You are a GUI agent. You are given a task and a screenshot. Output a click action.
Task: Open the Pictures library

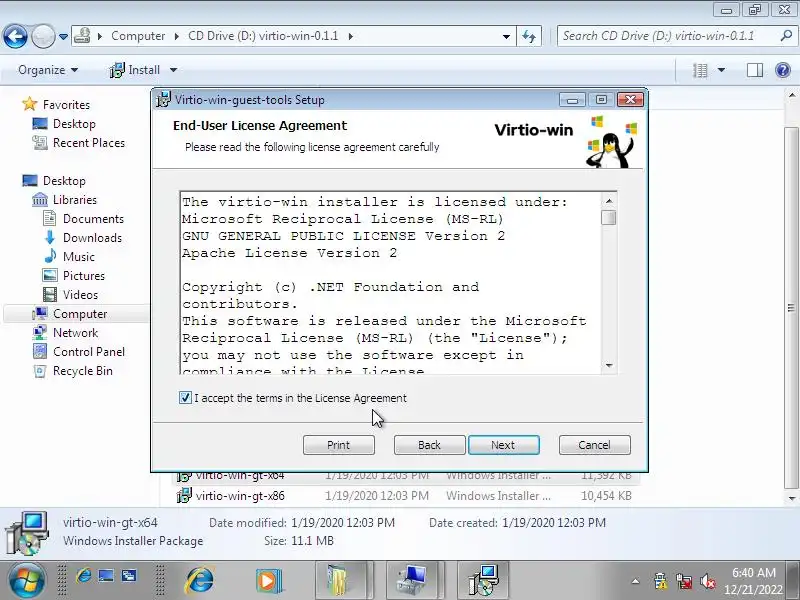tap(84, 276)
